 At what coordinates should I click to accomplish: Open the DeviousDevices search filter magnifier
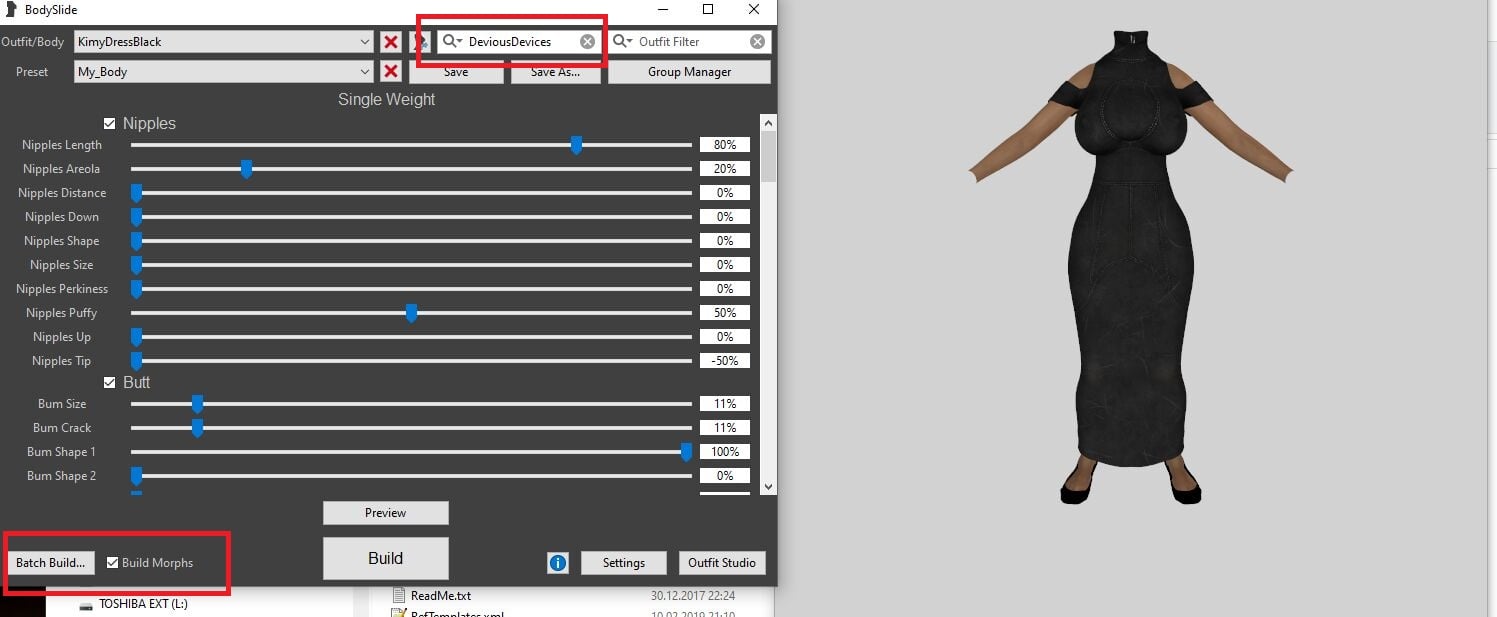(453, 42)
